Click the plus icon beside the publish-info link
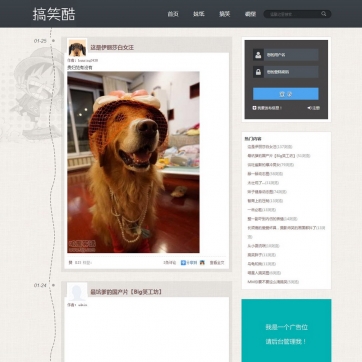This screenshot has width=362, height=362. pyautogui.click(x=254, y=108)
